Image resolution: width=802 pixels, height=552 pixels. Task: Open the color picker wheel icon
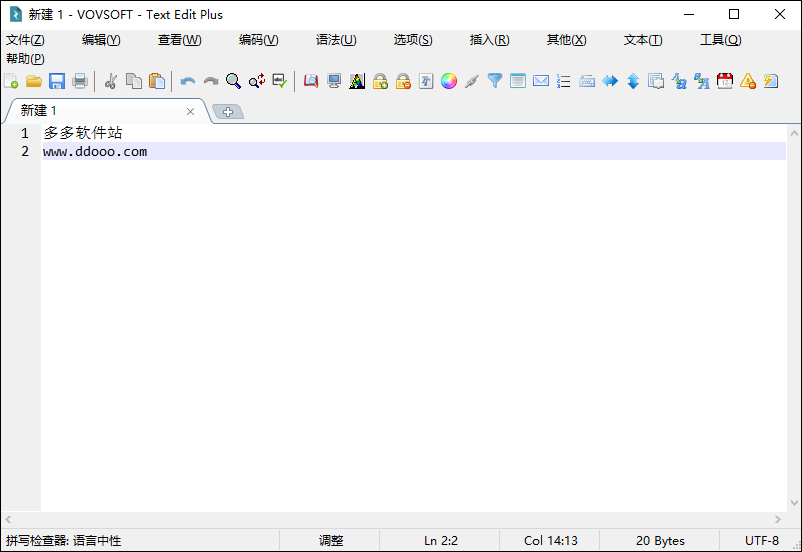tap(449, 81)
